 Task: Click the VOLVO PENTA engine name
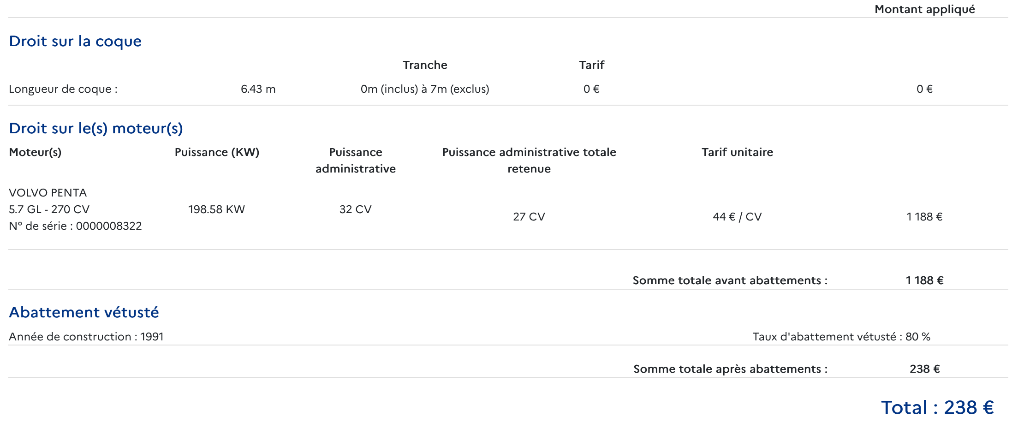[48, 192]
